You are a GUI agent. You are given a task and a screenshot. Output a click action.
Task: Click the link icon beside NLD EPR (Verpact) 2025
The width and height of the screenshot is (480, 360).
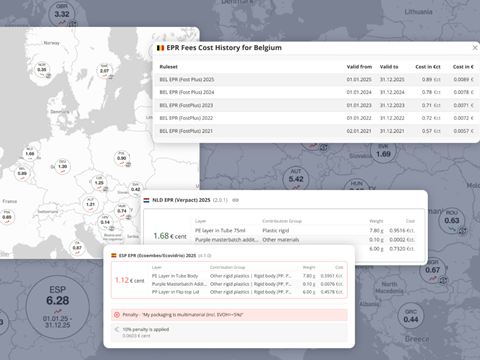236,200
